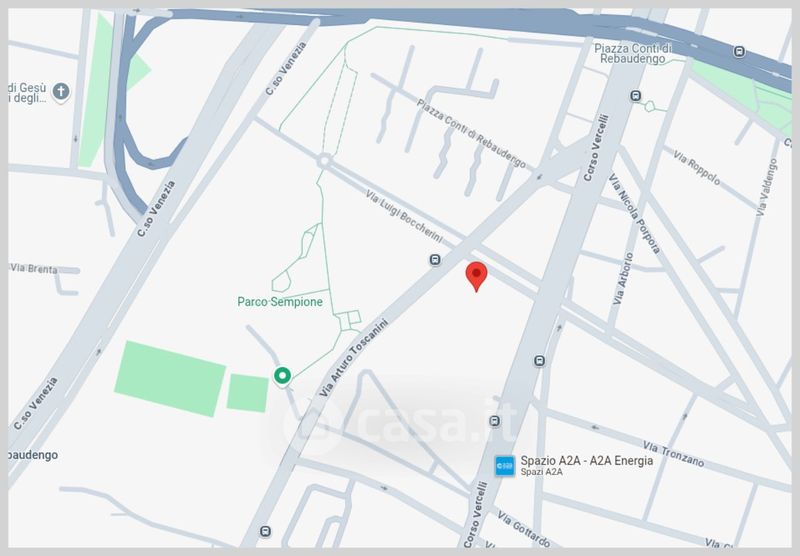This screenshot has width=800, height=556.
Task: Select the Via Arborio street label
Action: (x=623, y=279)
